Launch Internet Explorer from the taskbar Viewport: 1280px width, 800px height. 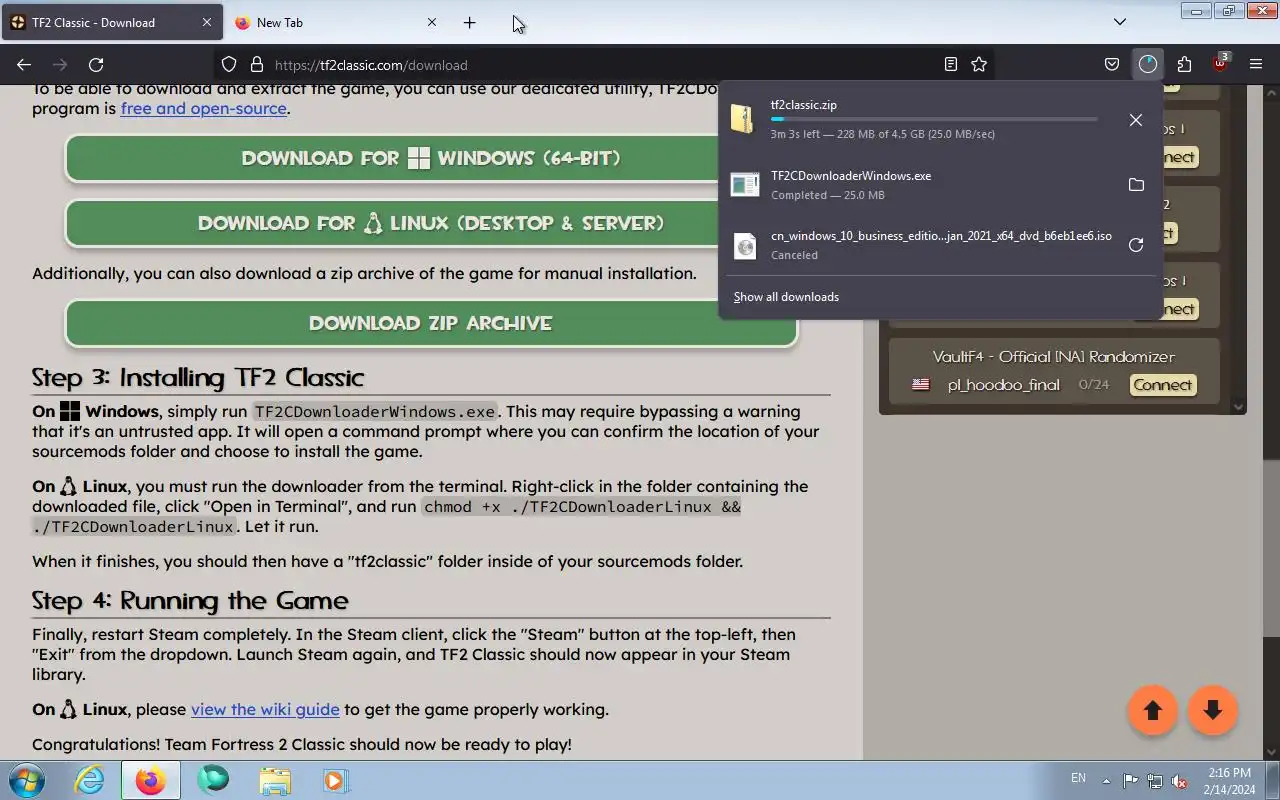click(90, 780)
